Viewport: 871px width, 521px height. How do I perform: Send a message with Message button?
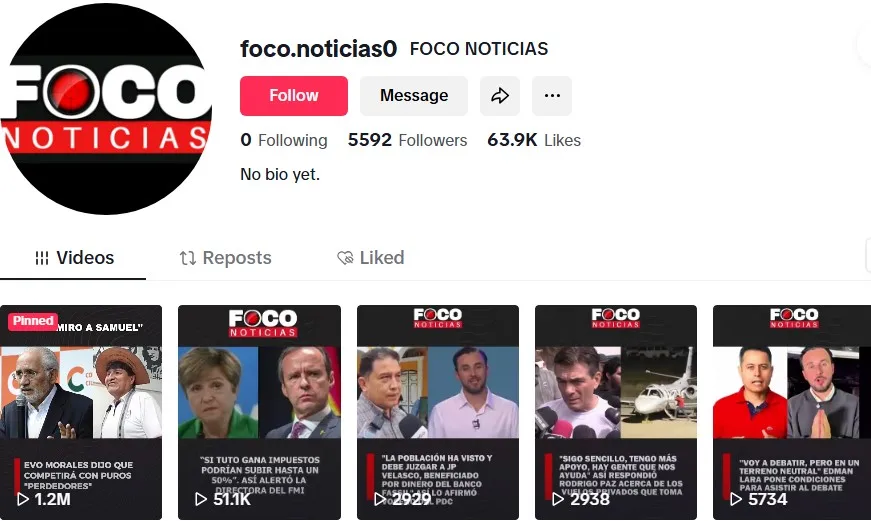coord(414,96)
